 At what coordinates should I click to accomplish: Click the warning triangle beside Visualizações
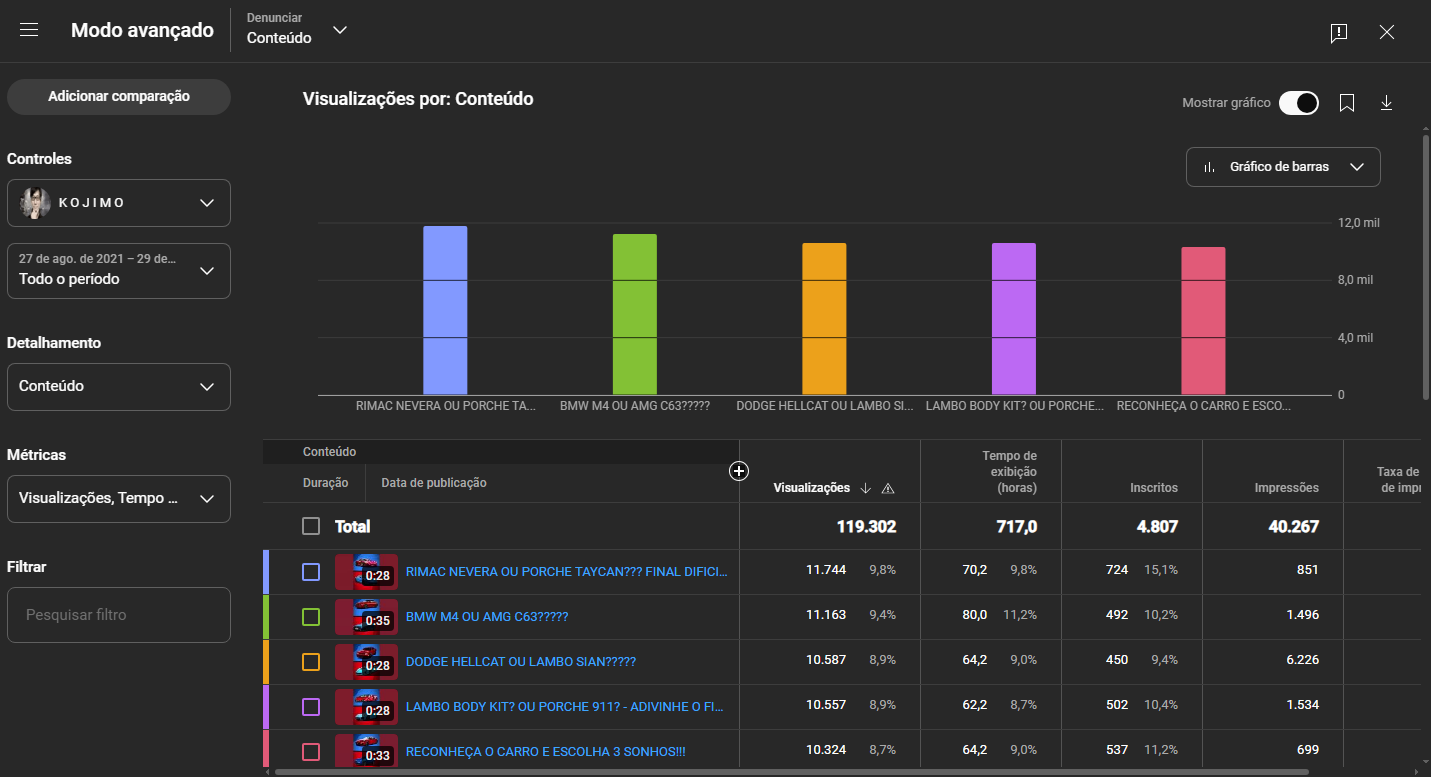pos(888,488)
